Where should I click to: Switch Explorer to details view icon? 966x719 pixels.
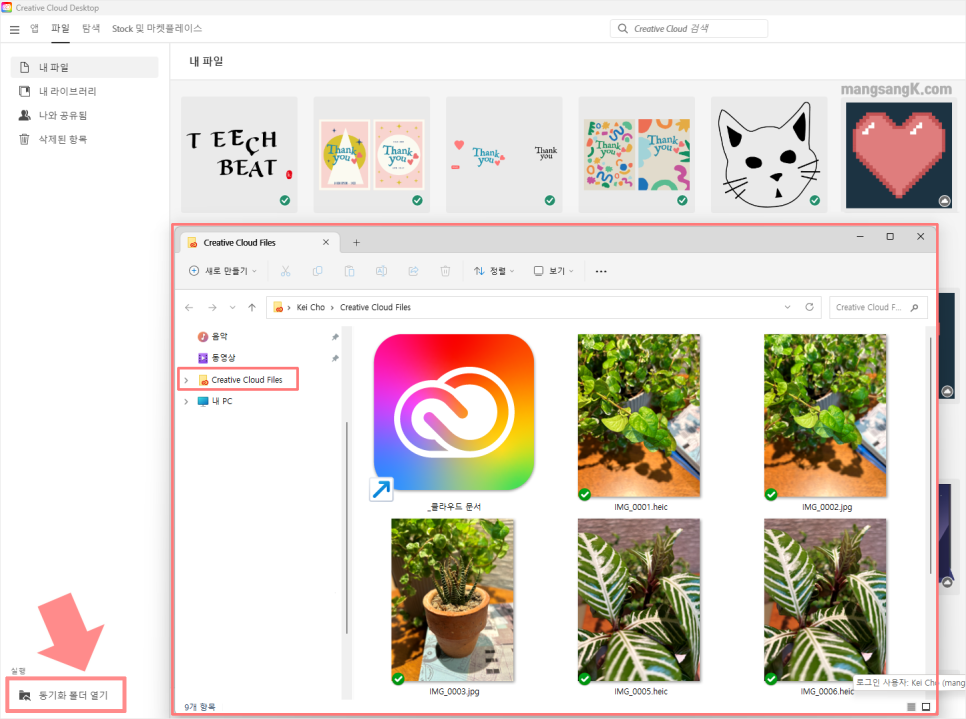[x=911, y=707]
